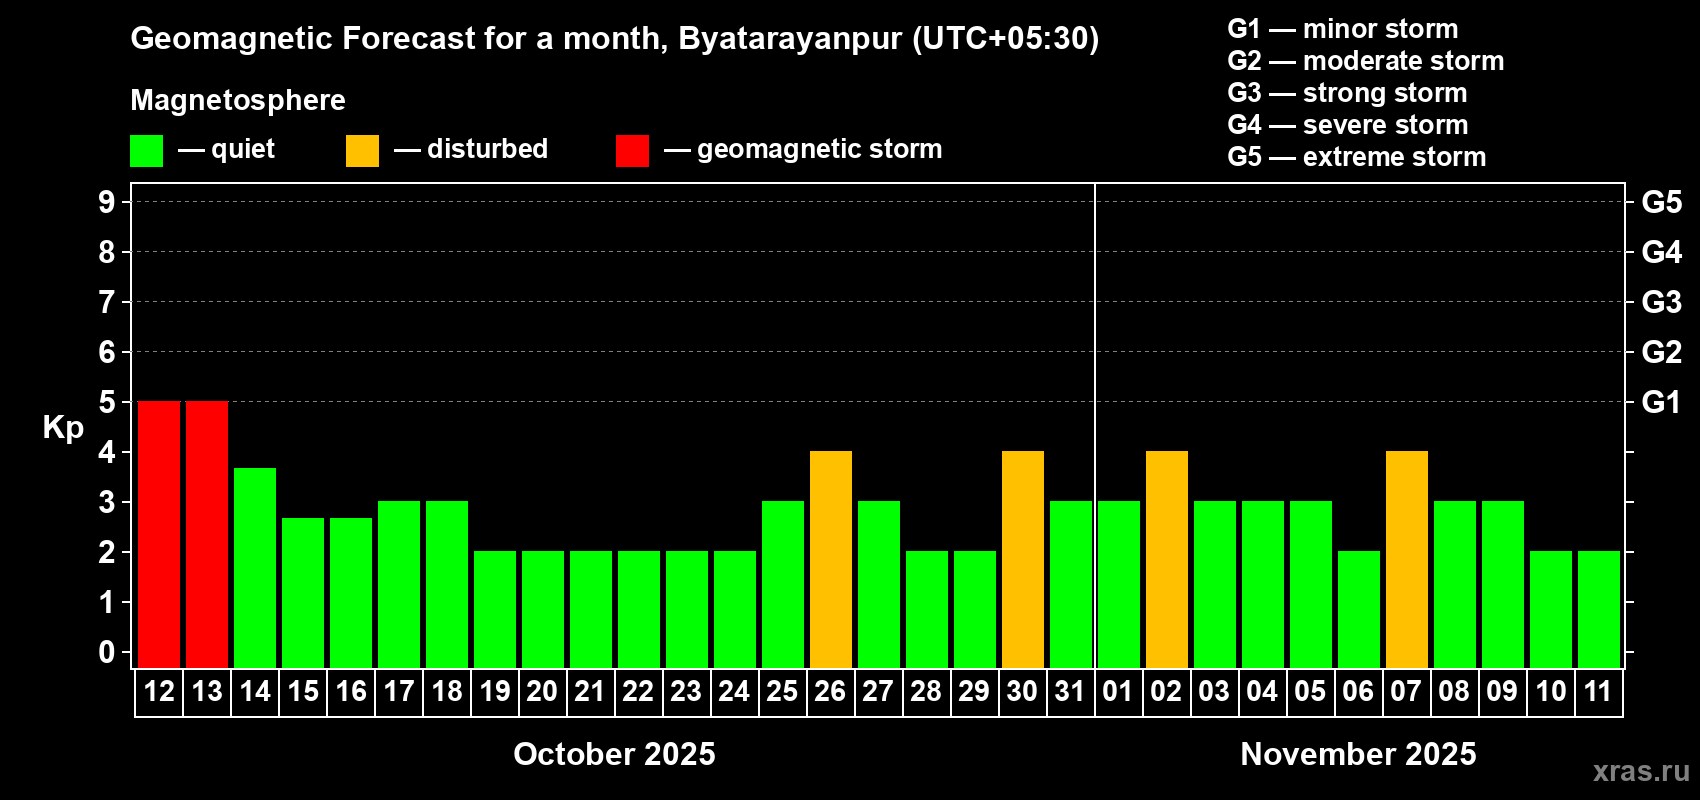Select the green bar for October 19
The height and width of the screenshot is (800, 1700).
[495, 609]
